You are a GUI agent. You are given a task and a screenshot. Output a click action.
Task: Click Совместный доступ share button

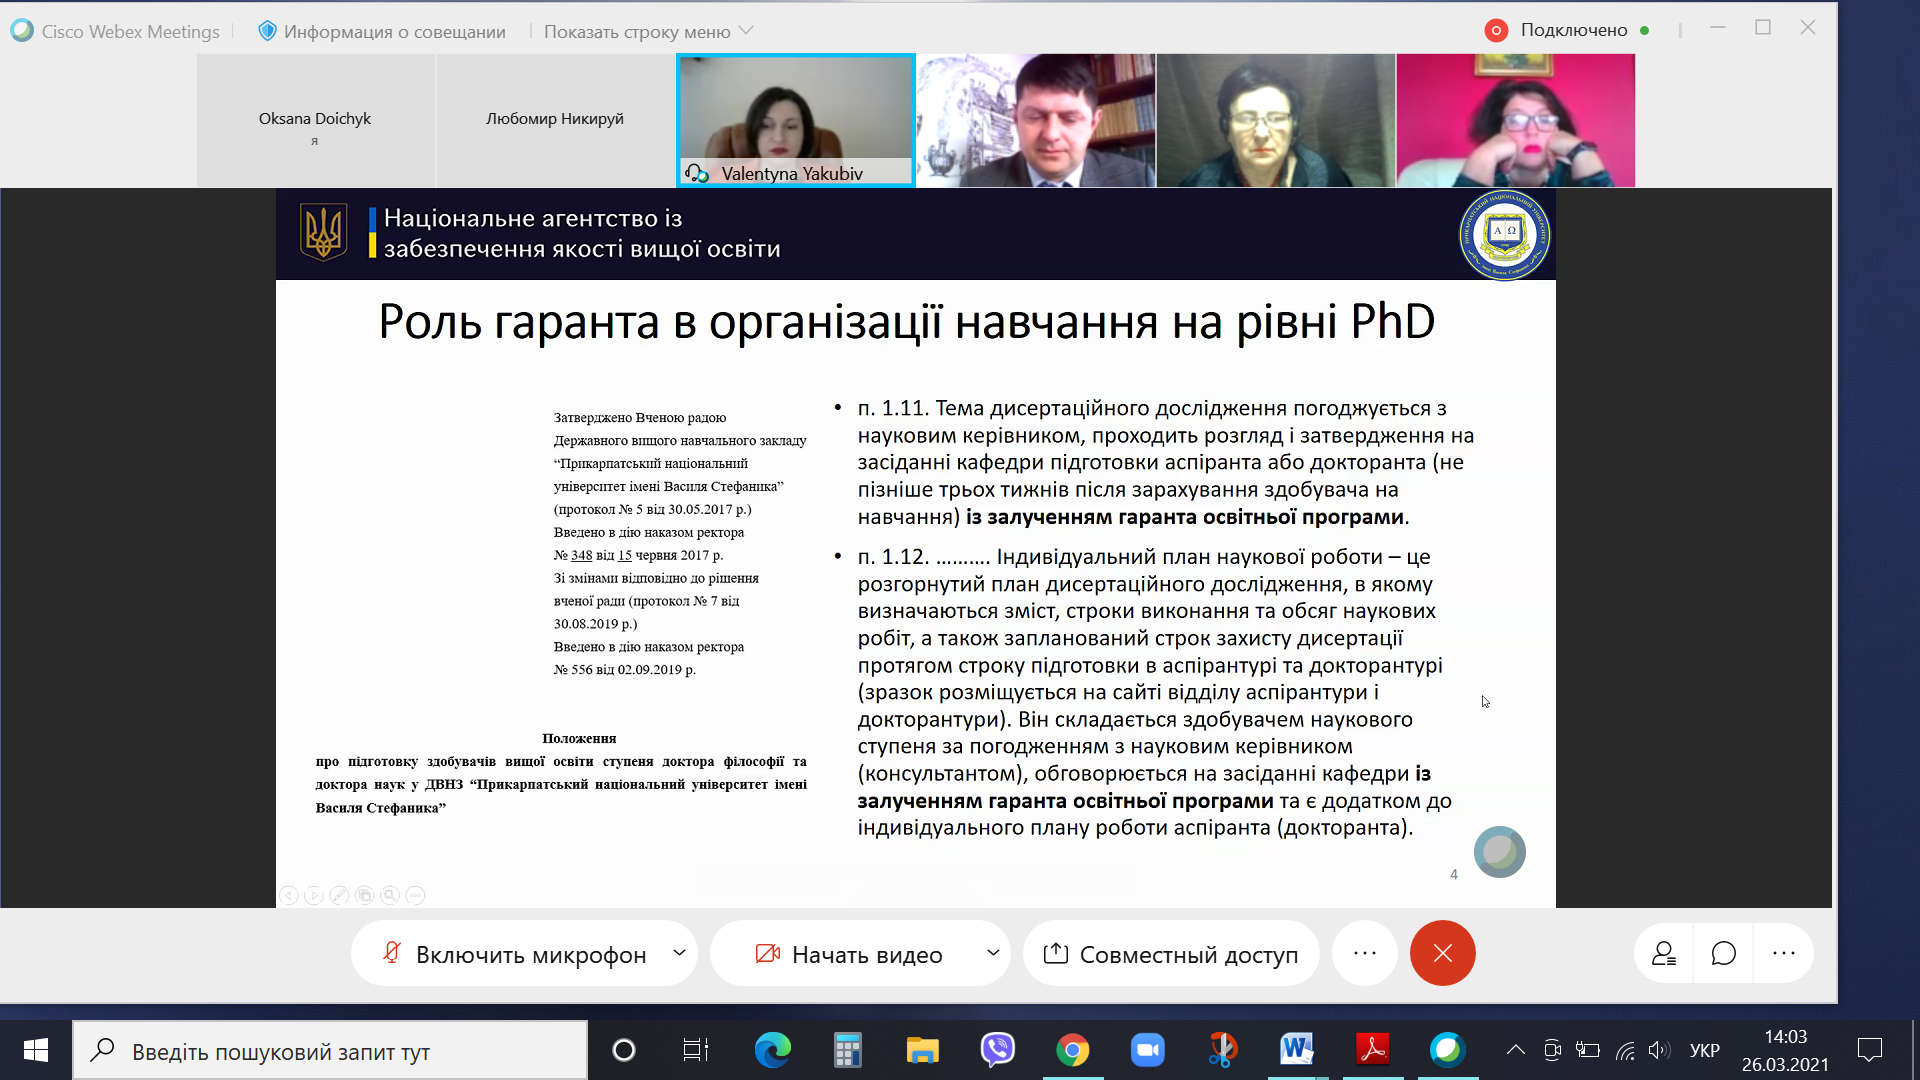[1170, 954]
